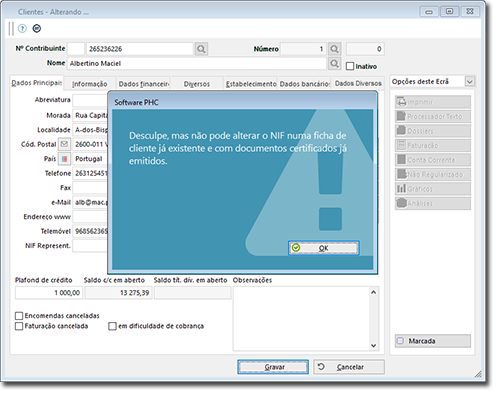496x394 pixels.
Task: Click the Cancelar button
Action: point(349,367)
